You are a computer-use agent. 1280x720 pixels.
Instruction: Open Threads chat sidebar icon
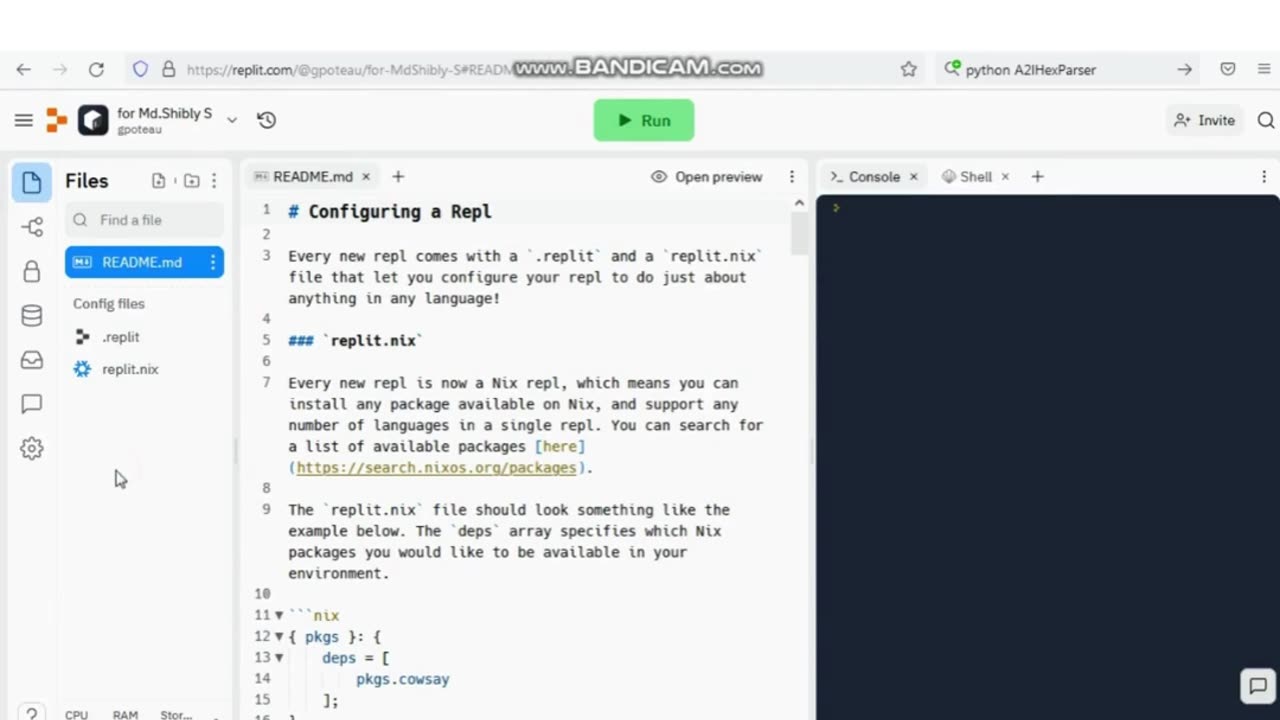32,404
